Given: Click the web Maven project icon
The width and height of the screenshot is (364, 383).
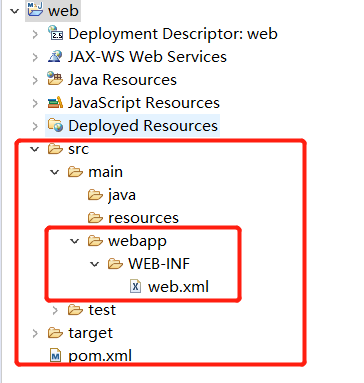Looking at the screenshot, I should (x=35, y=9).
